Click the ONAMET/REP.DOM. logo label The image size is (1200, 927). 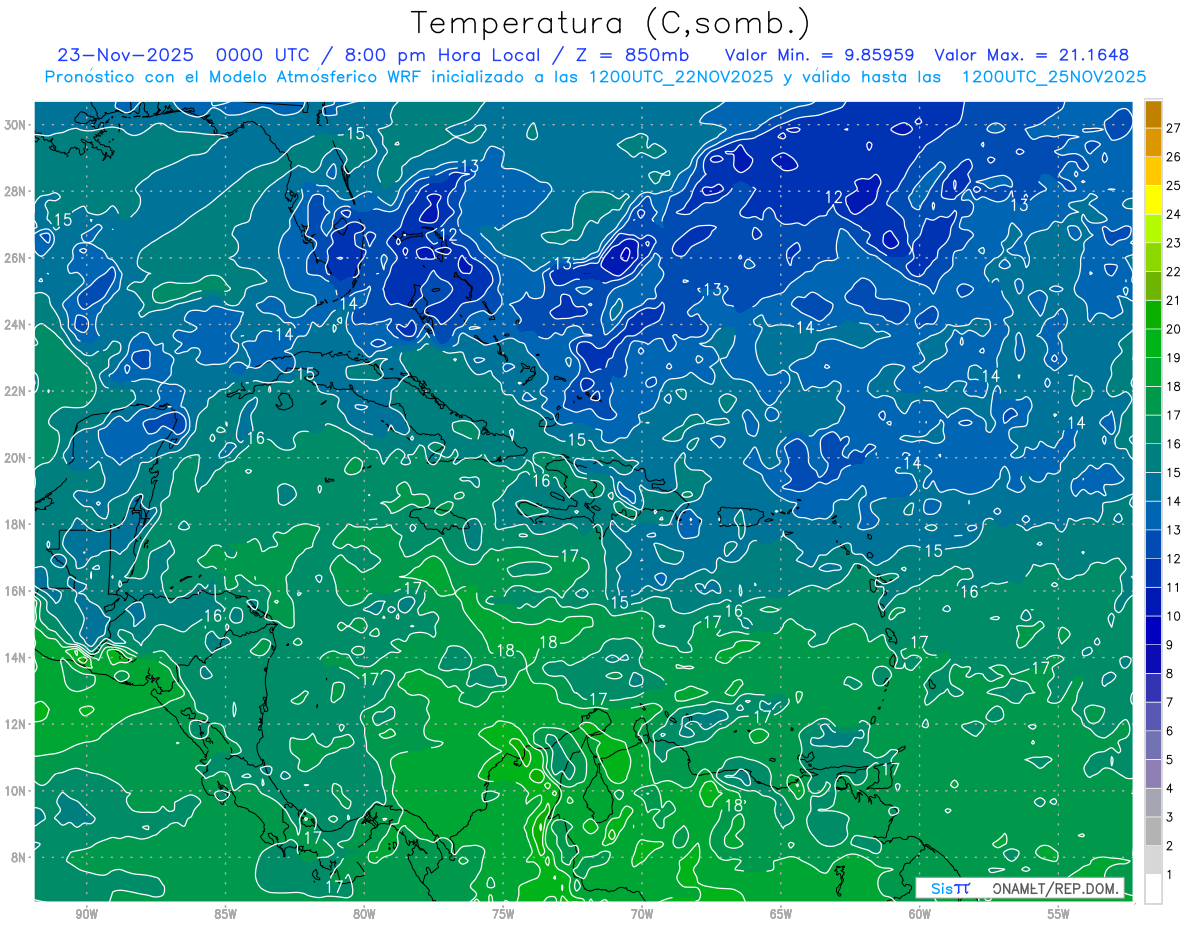pyautogui.click(x=1057, y=888)
